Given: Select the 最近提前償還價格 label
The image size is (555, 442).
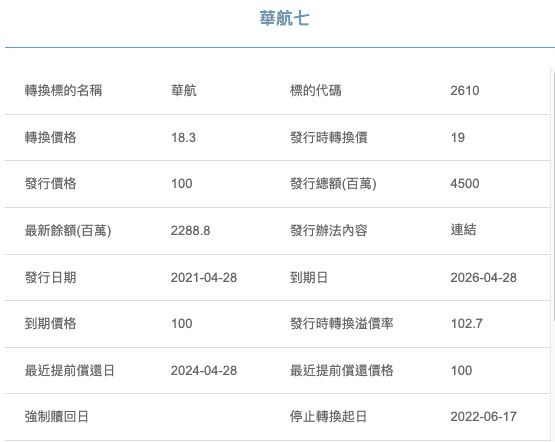Looking at the screenshot, I should coord(342,371).
